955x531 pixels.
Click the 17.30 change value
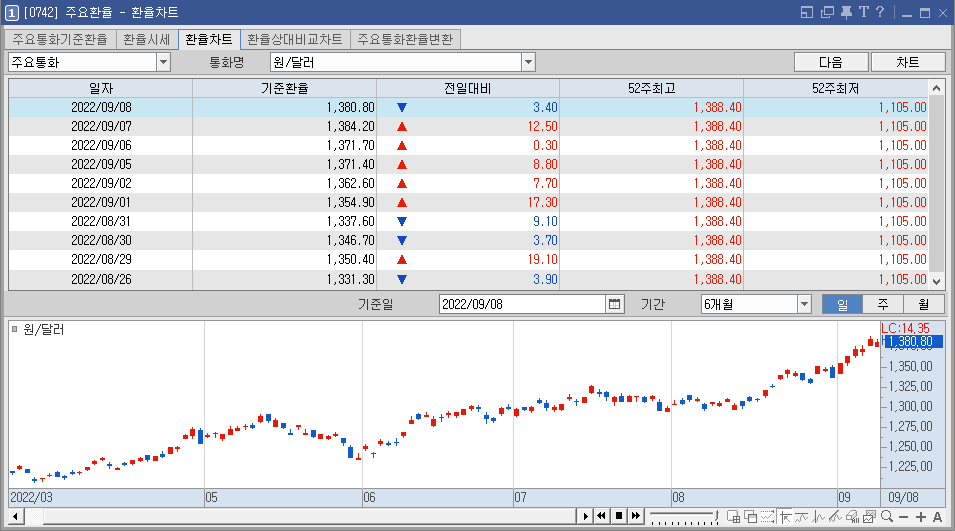pyautogui.click(x=542, y=202)
